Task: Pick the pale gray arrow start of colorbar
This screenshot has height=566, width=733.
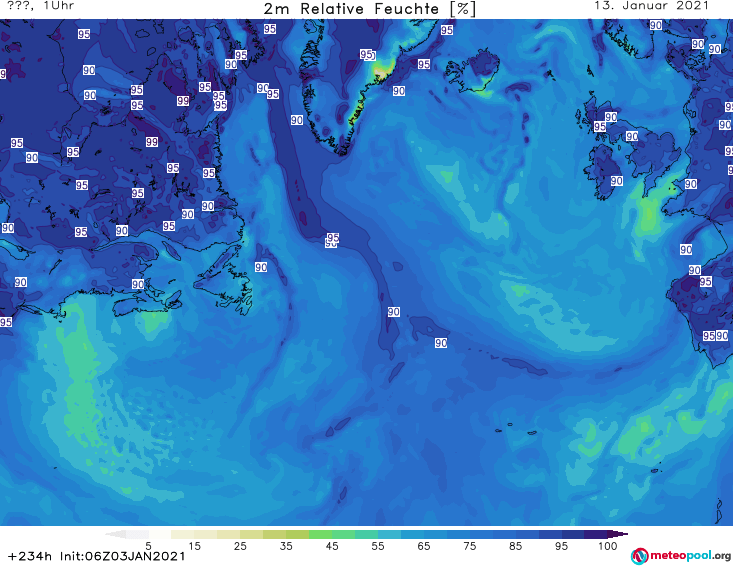Action: pyautogui.click(x=115, y=534)
